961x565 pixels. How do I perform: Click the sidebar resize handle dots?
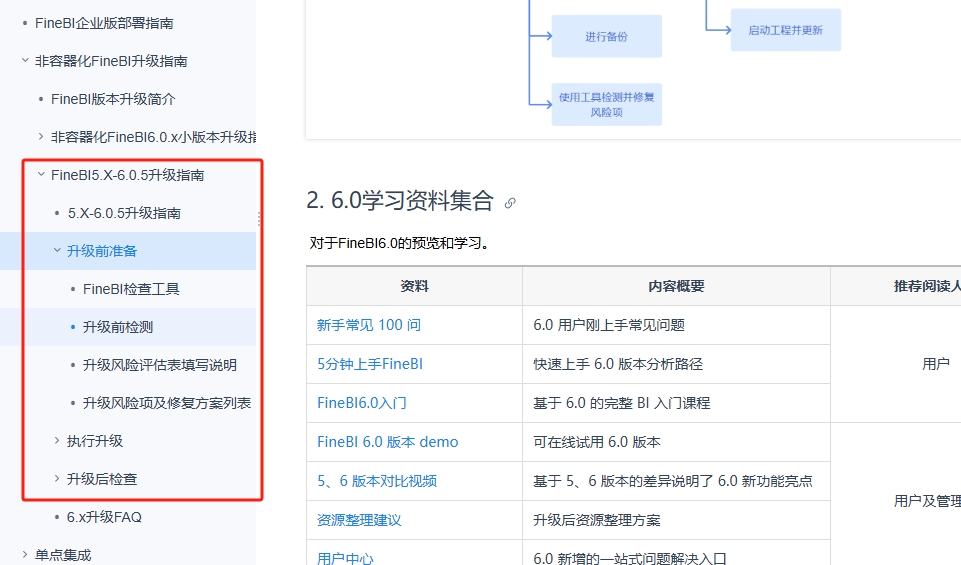pyautogui.click(x=259, y=219)
